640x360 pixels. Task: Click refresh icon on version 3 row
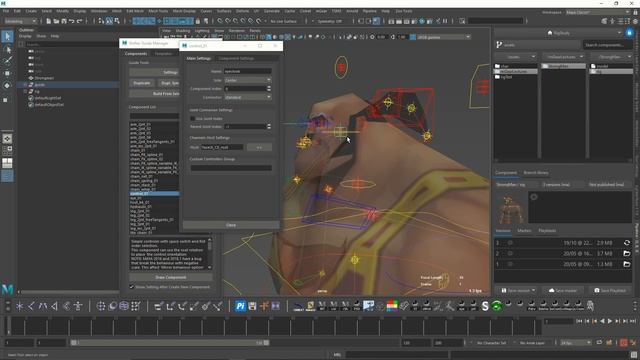[627, 243]
